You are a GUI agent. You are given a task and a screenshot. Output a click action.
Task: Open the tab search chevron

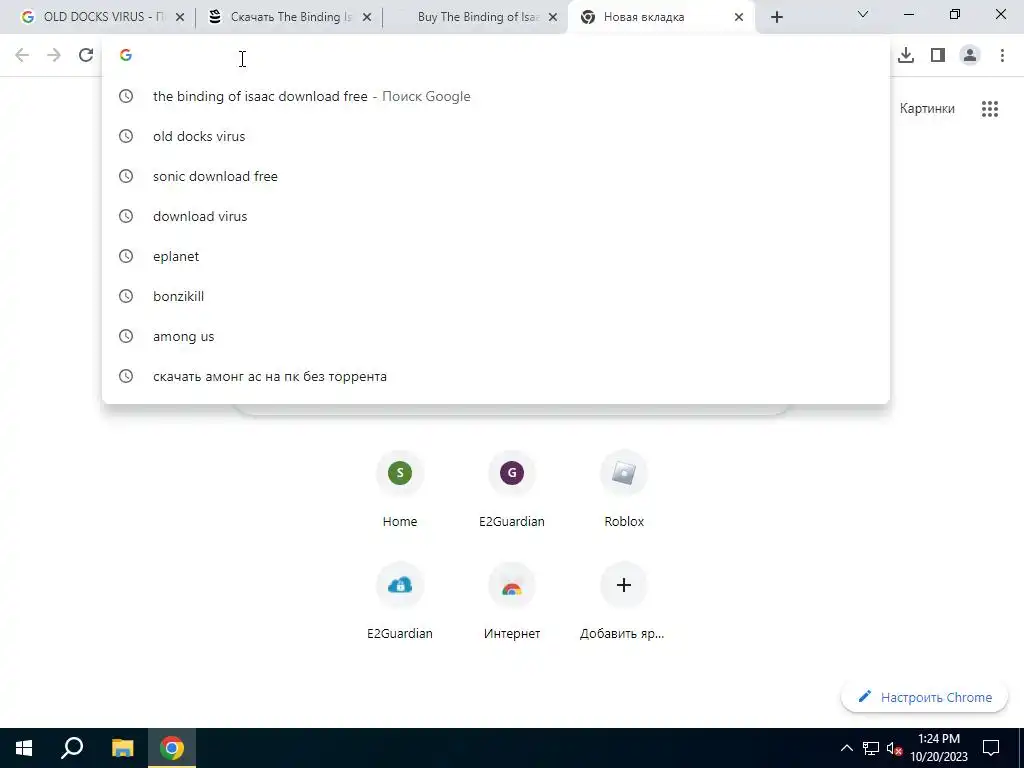point(863,14)
